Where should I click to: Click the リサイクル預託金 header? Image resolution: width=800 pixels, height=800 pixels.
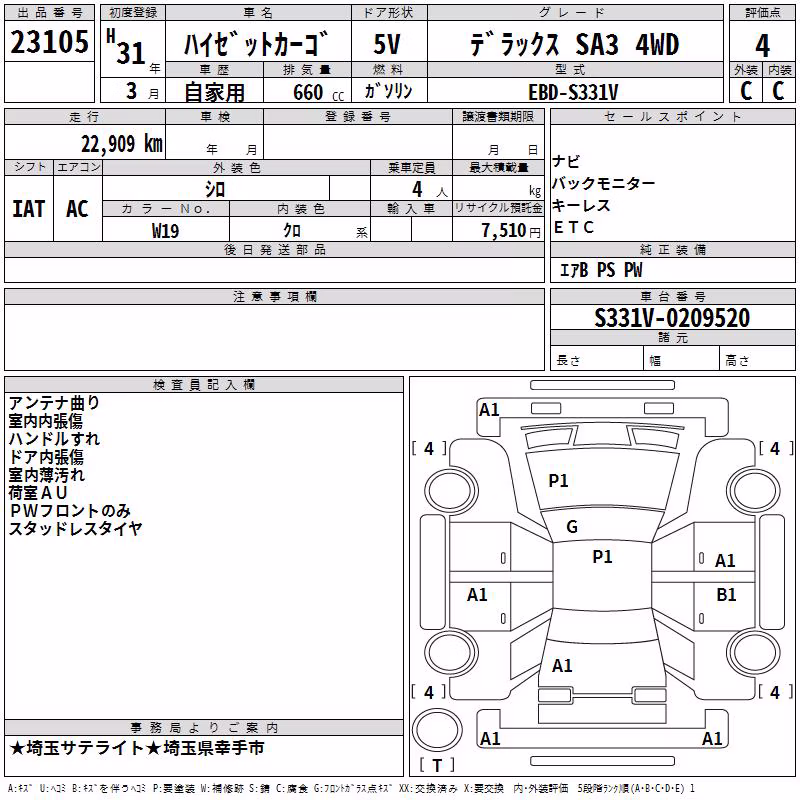pyautogui.click(x=498, y=208)
